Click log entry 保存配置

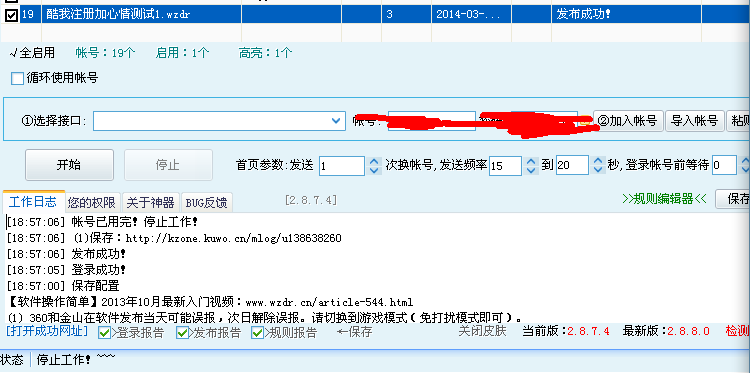pos(63,286)
